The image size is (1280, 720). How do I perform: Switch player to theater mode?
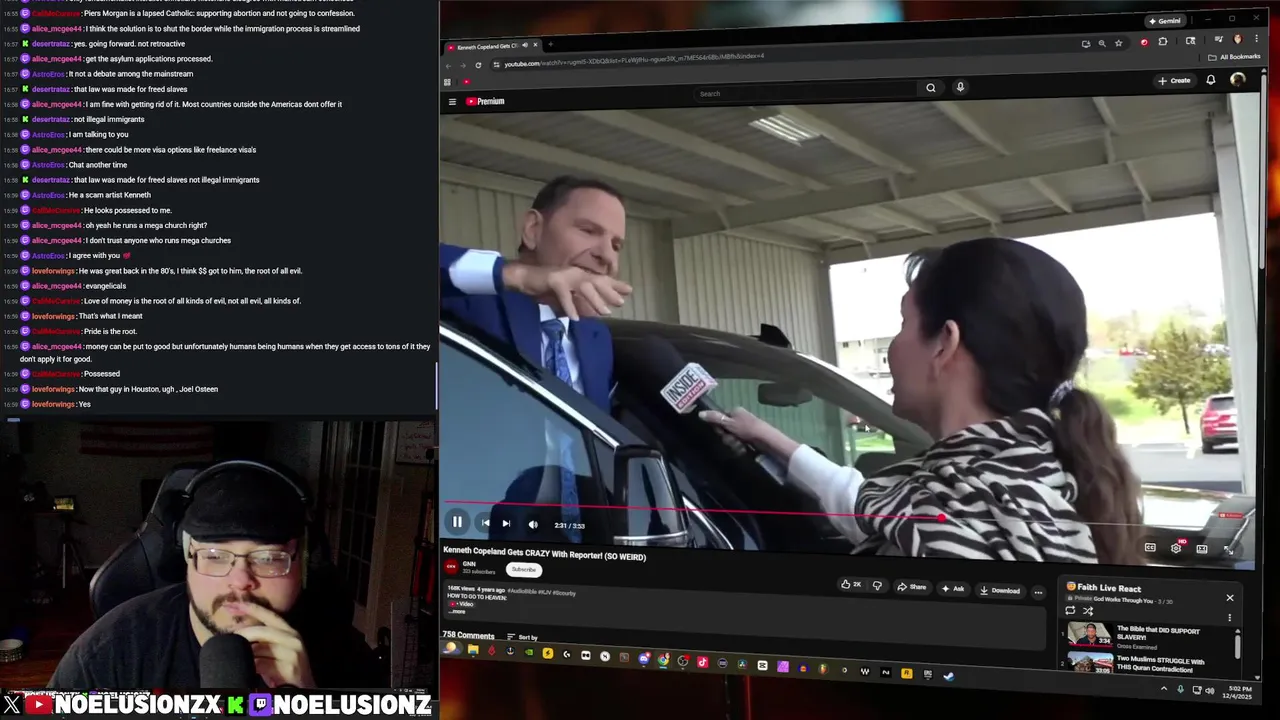1202,548
